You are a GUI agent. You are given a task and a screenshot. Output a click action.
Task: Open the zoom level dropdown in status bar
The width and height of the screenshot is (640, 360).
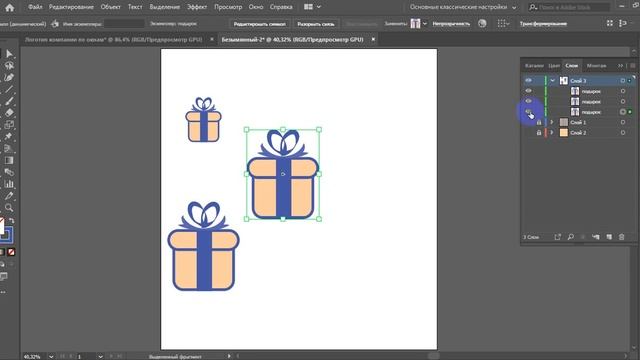click(x=51, y=356)
